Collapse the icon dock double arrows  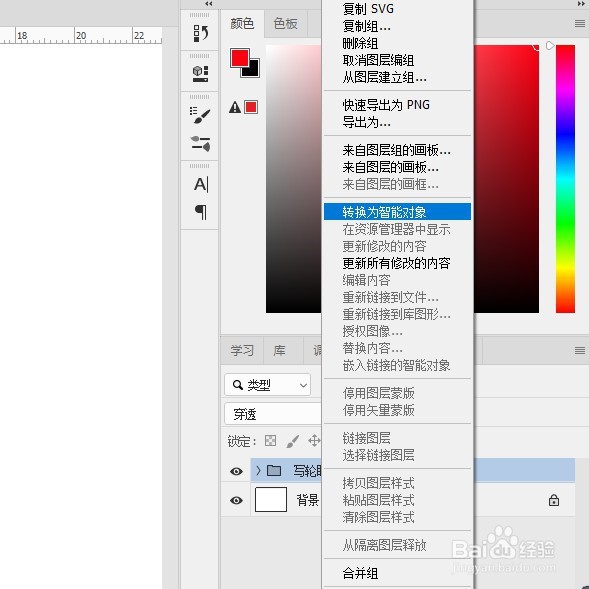(x=209, y=4)
